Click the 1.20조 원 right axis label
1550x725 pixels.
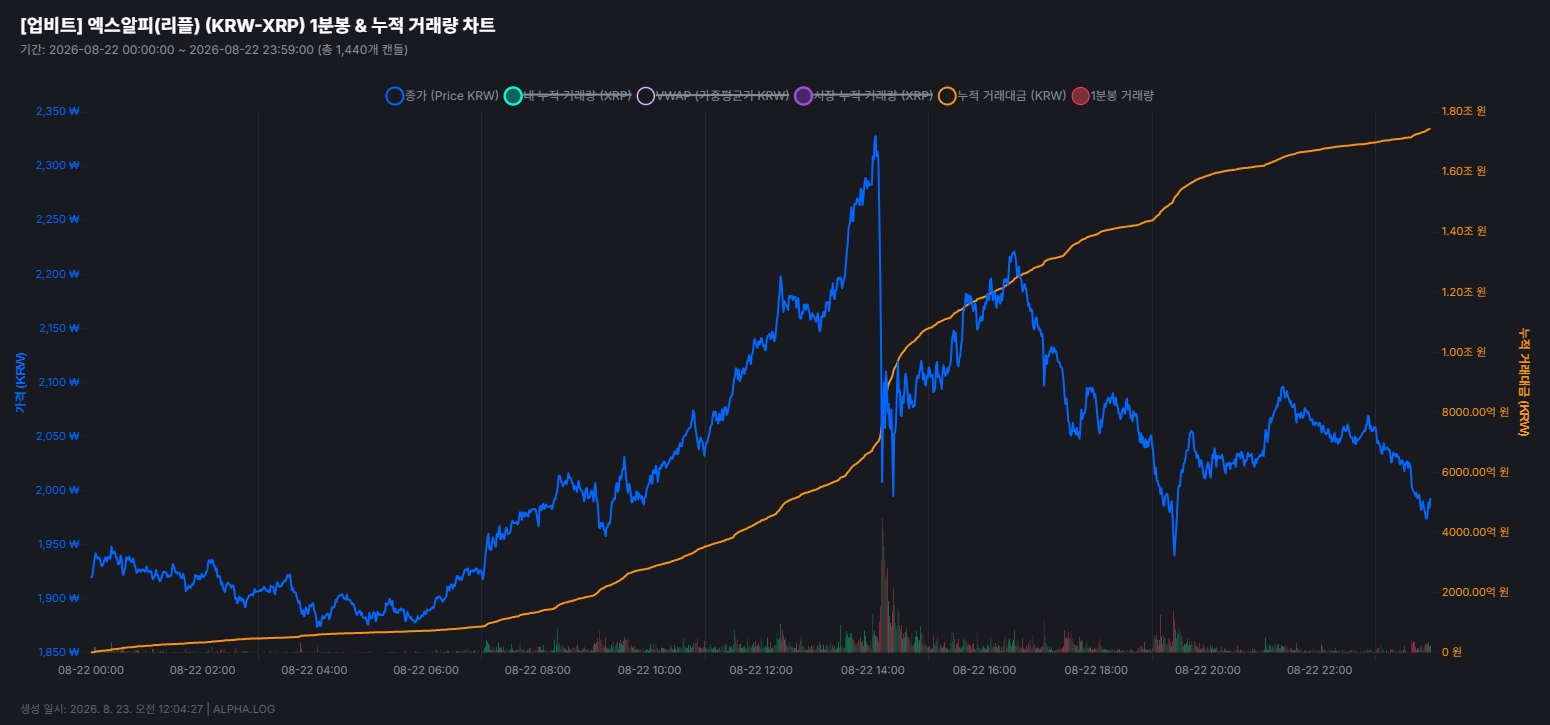click(1463, 292)
